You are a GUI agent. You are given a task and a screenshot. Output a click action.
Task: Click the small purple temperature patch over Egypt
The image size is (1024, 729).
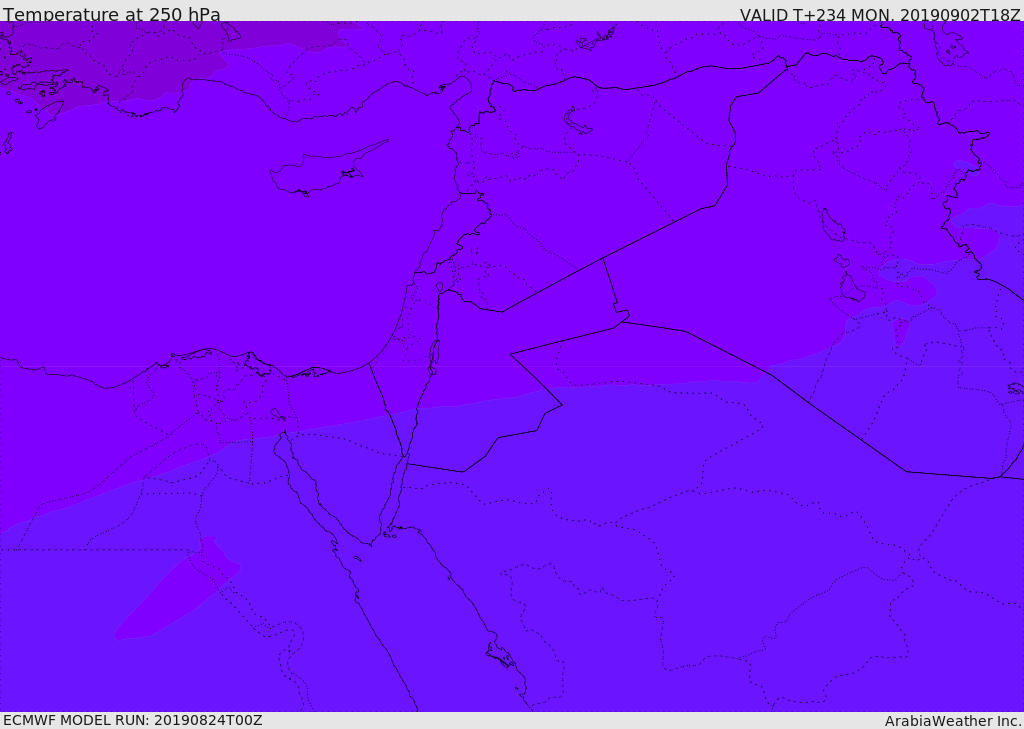coord(178,589)
